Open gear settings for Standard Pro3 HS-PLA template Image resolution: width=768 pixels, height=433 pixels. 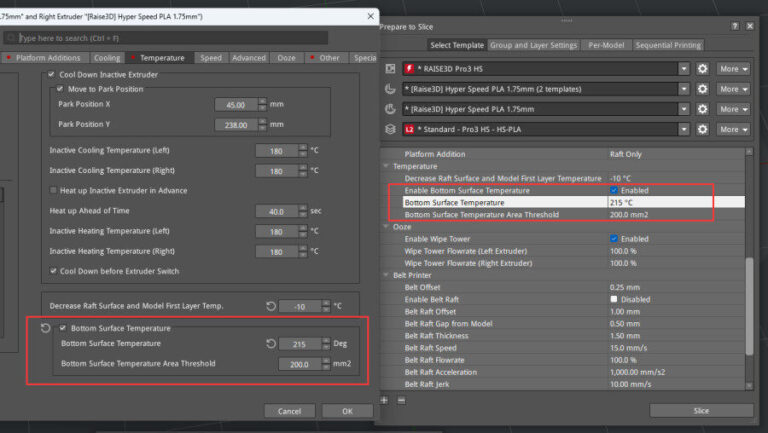coord(702,129)
